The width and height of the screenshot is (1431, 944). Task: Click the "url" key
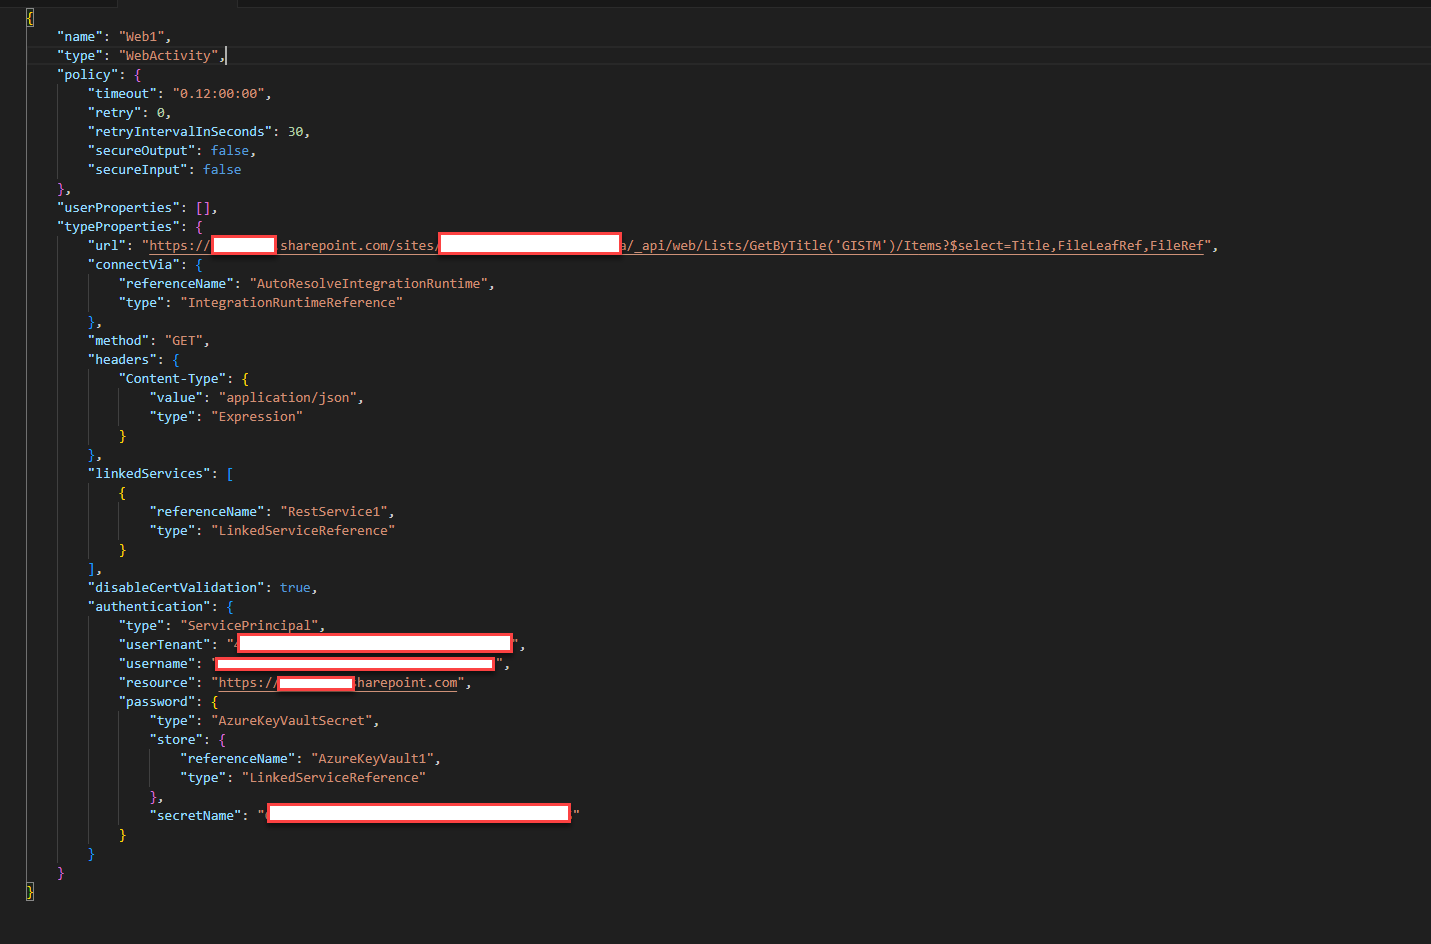(x=106, y=246)
